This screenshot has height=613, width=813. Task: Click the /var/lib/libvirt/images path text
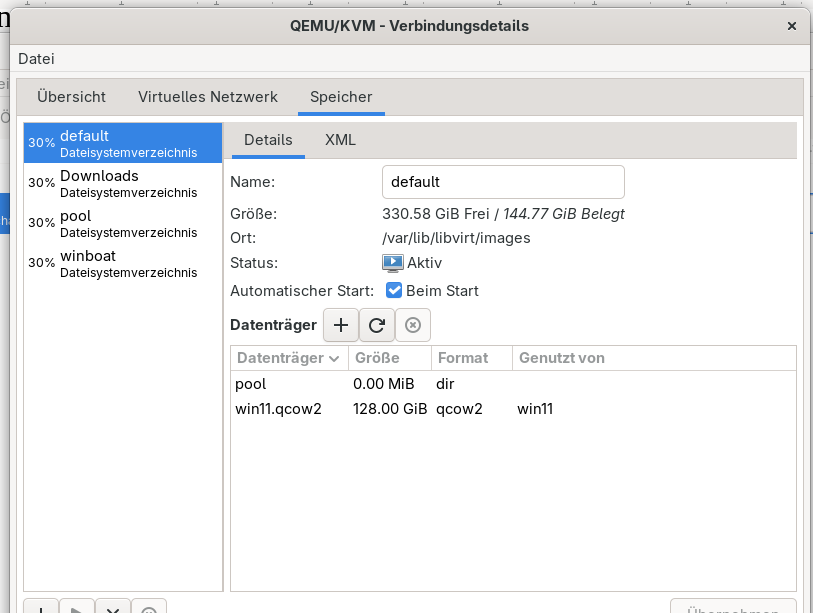456,238
